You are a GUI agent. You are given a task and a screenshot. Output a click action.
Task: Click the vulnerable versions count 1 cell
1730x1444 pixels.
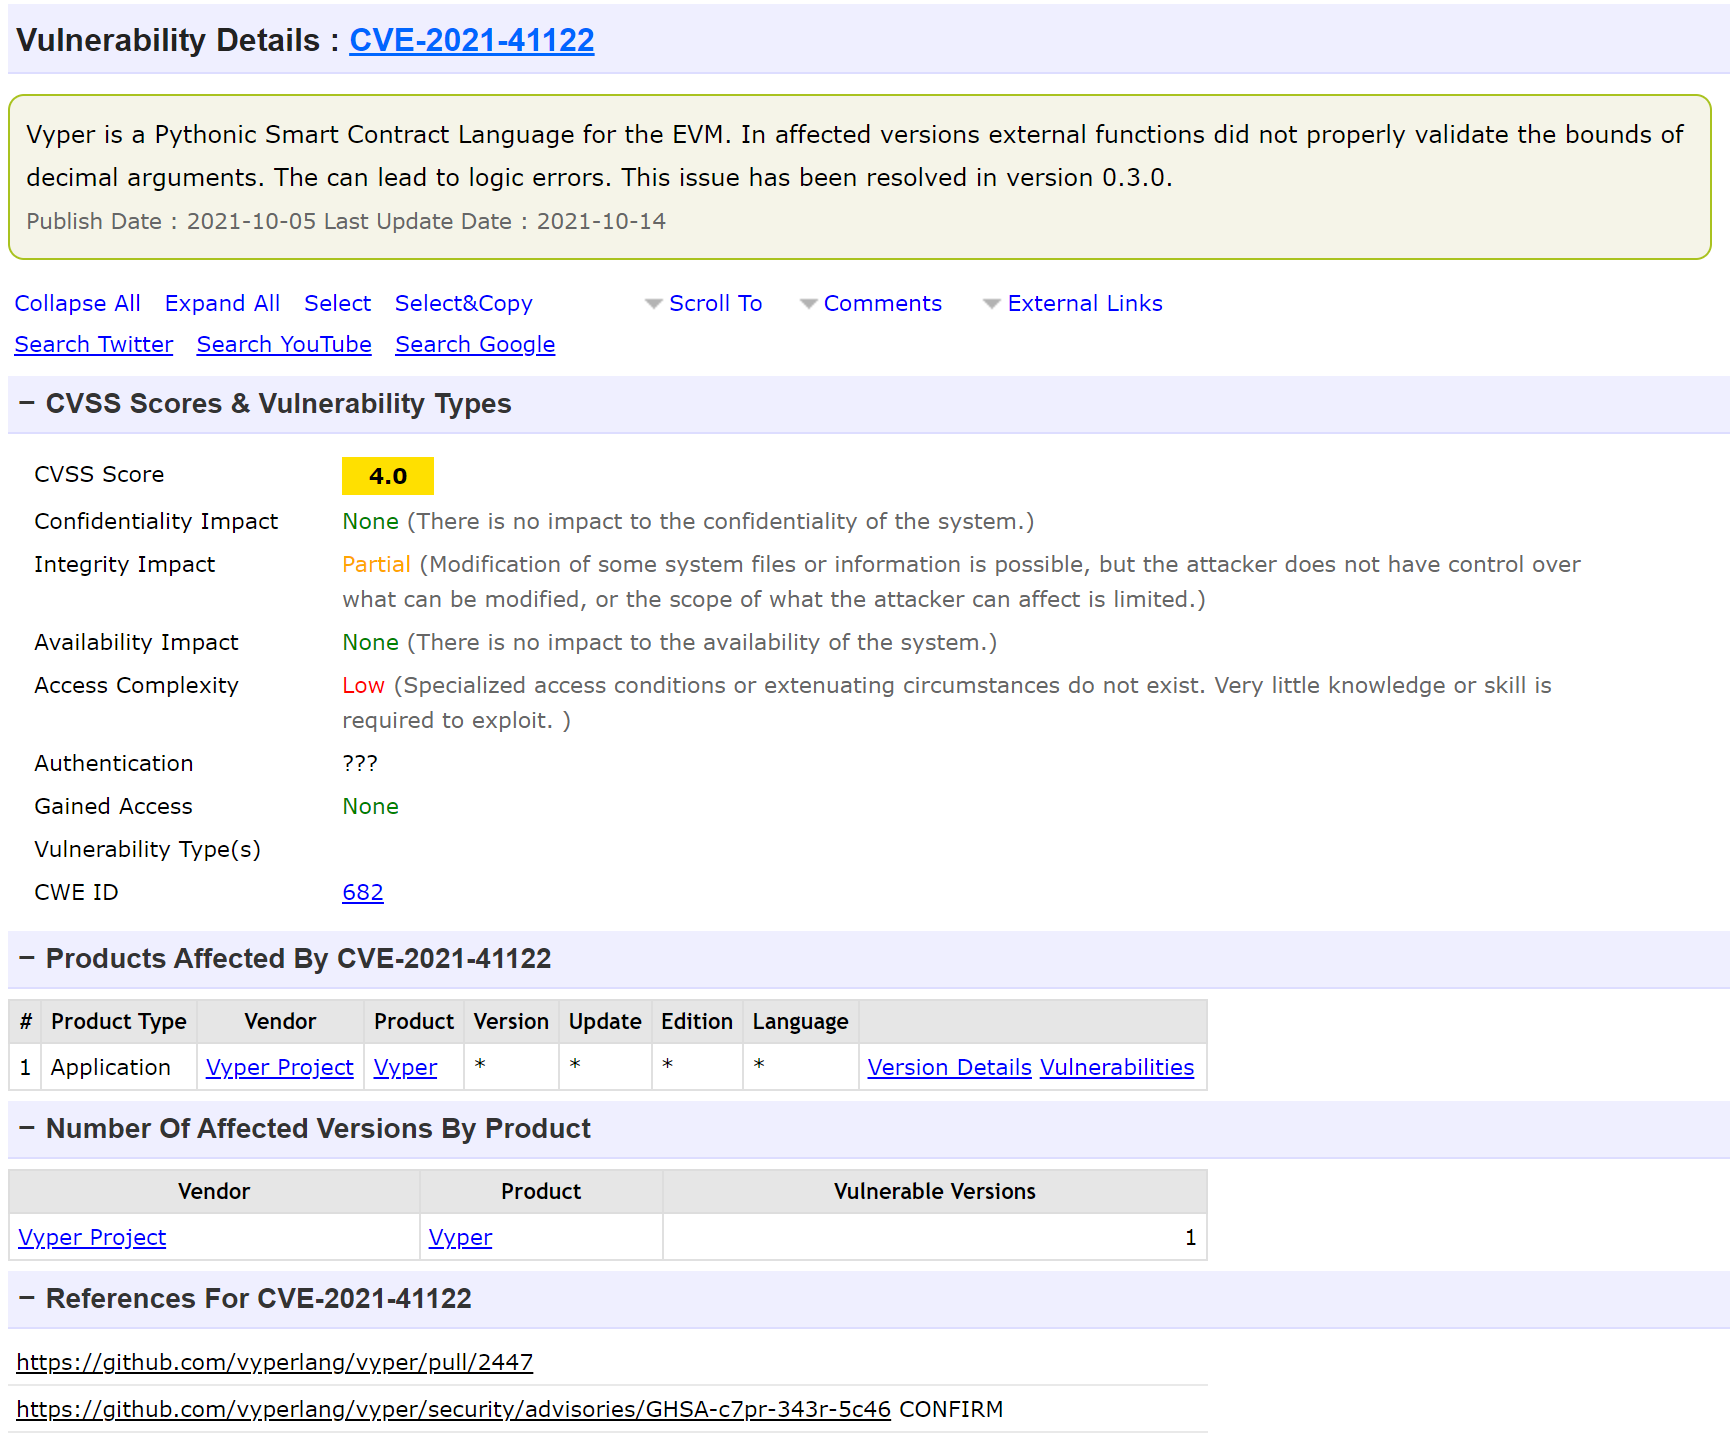[x=935, y=1237]
